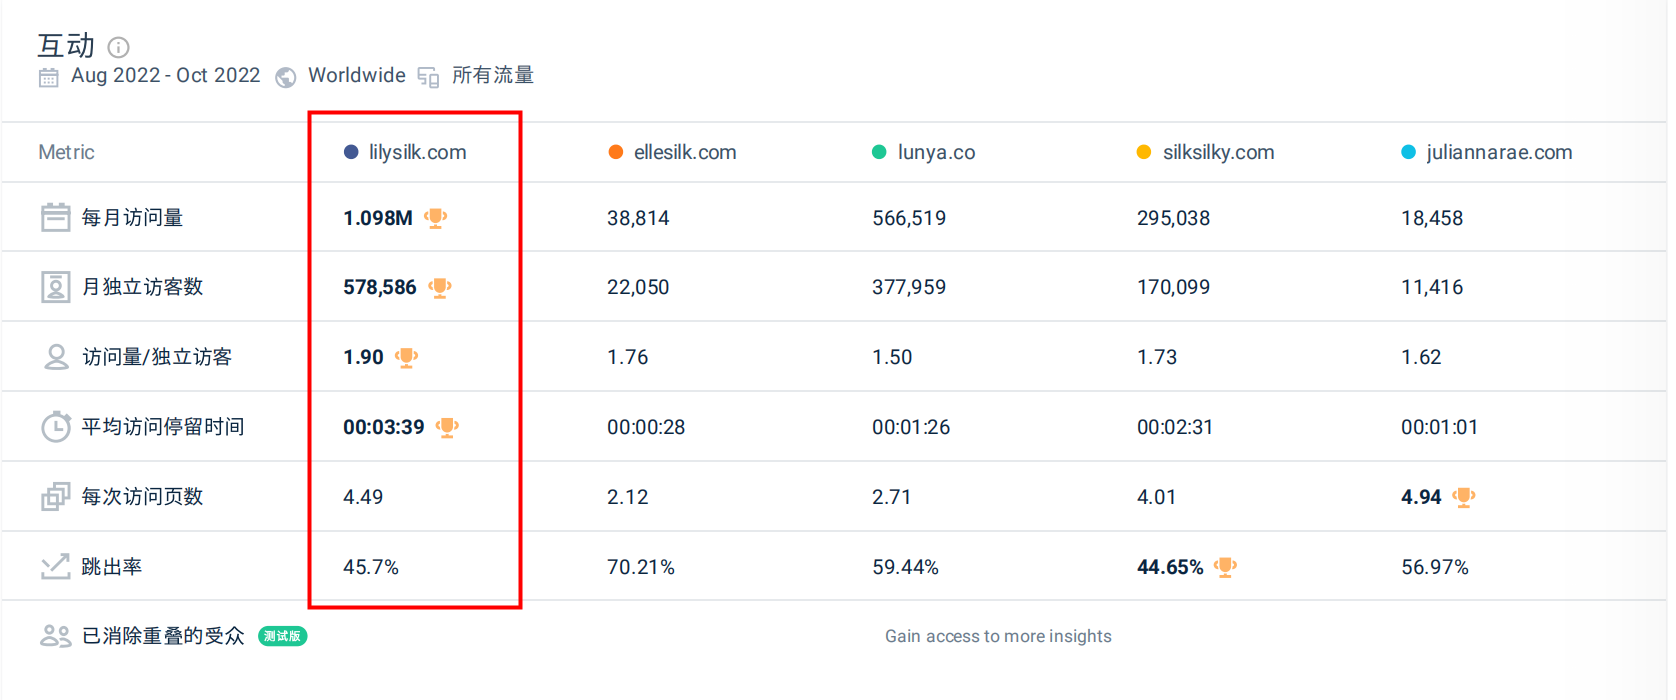Click the 访问量/独立访客 person icon
1676x700 pixels.
(x=56, y=357)
